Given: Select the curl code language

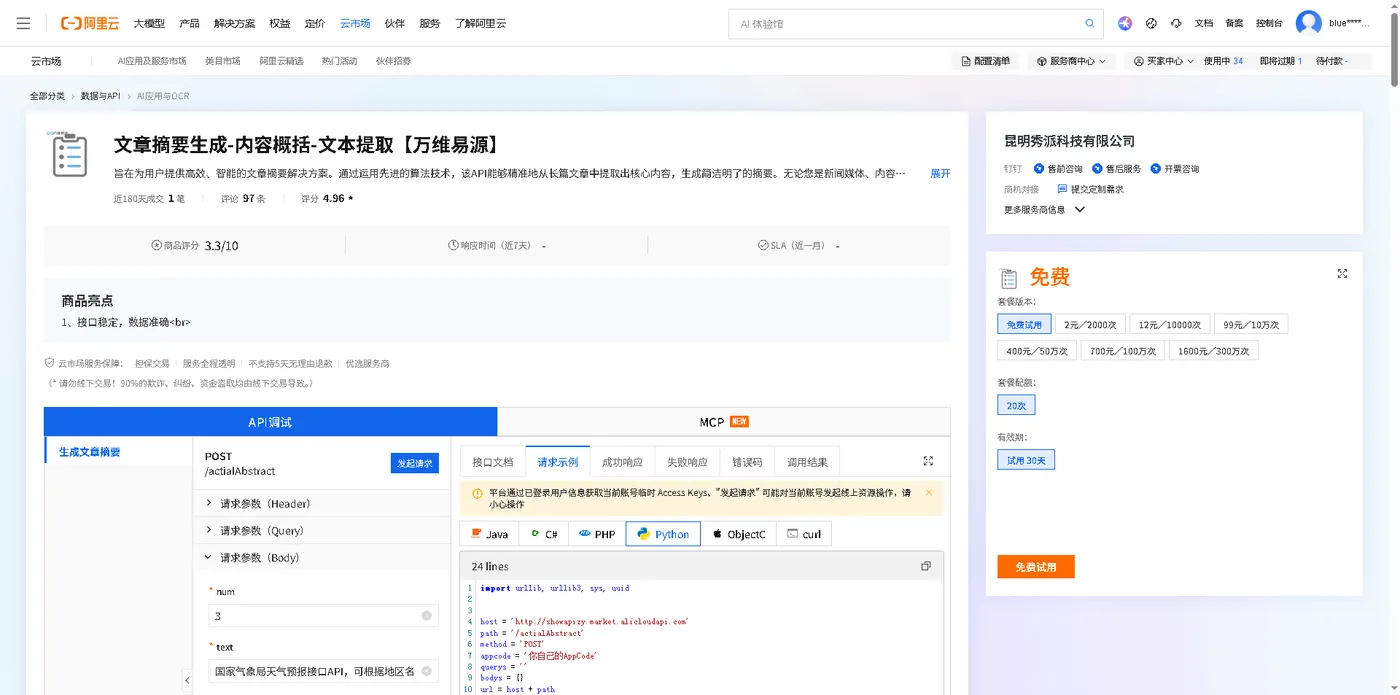Looking at the screenshot, I should (804, 534).
